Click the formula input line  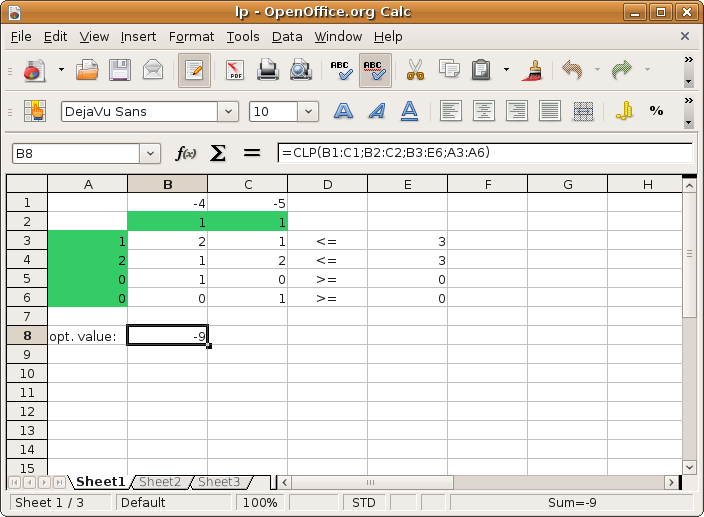pyautogui.click(x=484, y=153)
